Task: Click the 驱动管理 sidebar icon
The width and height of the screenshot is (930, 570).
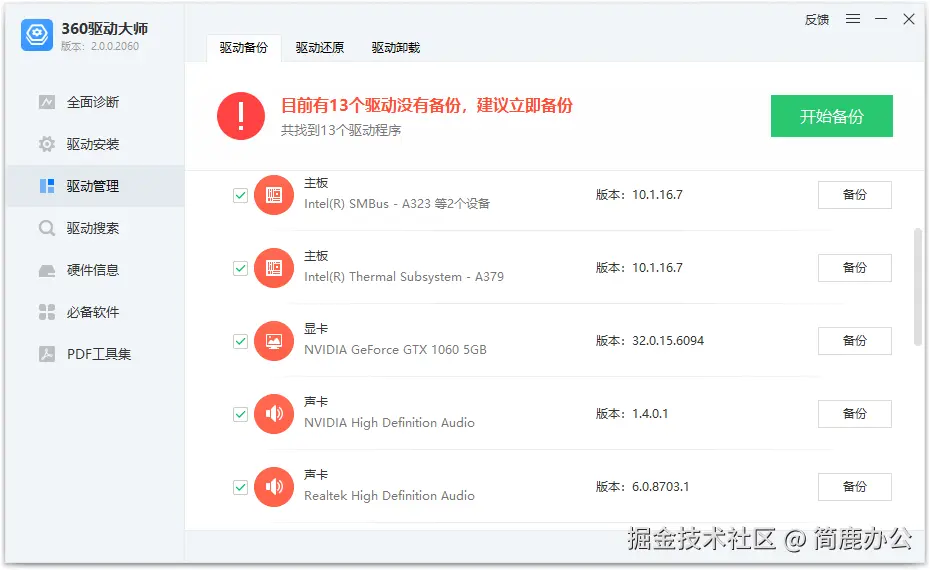Action: tap(47, 186)
